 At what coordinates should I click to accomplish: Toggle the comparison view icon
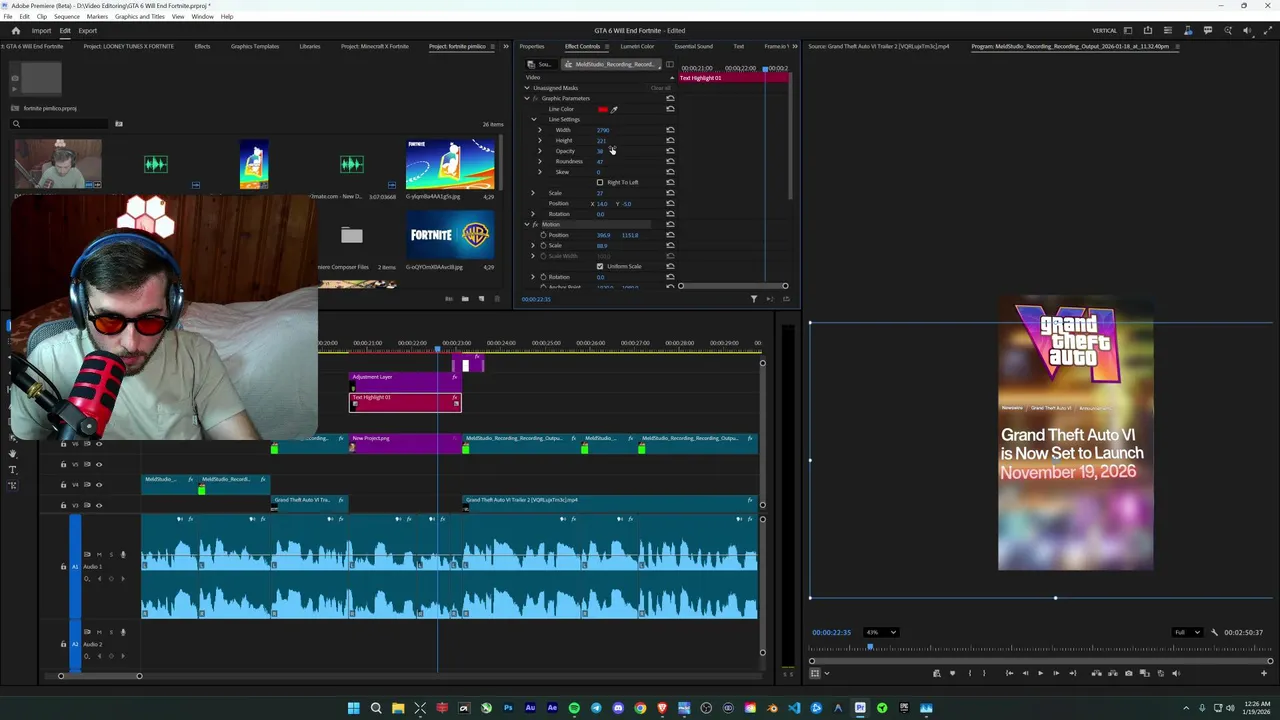1145,673
